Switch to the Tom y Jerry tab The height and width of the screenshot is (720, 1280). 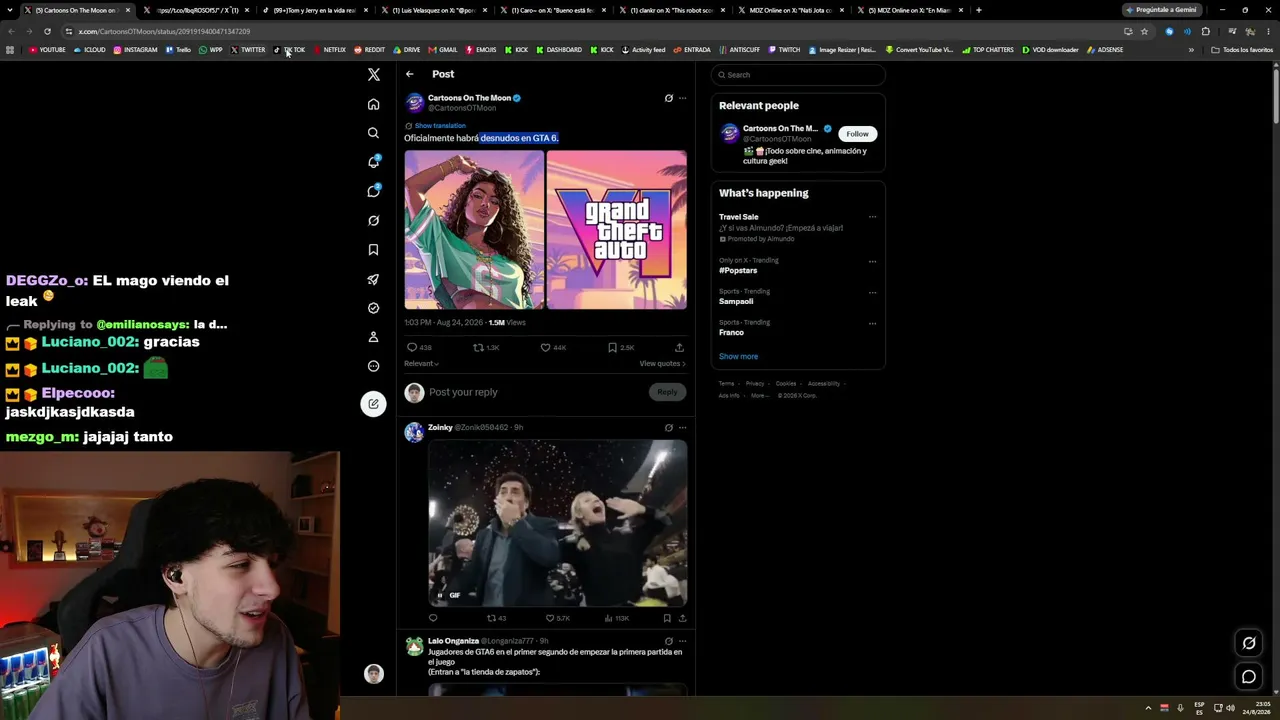[314, 10]
